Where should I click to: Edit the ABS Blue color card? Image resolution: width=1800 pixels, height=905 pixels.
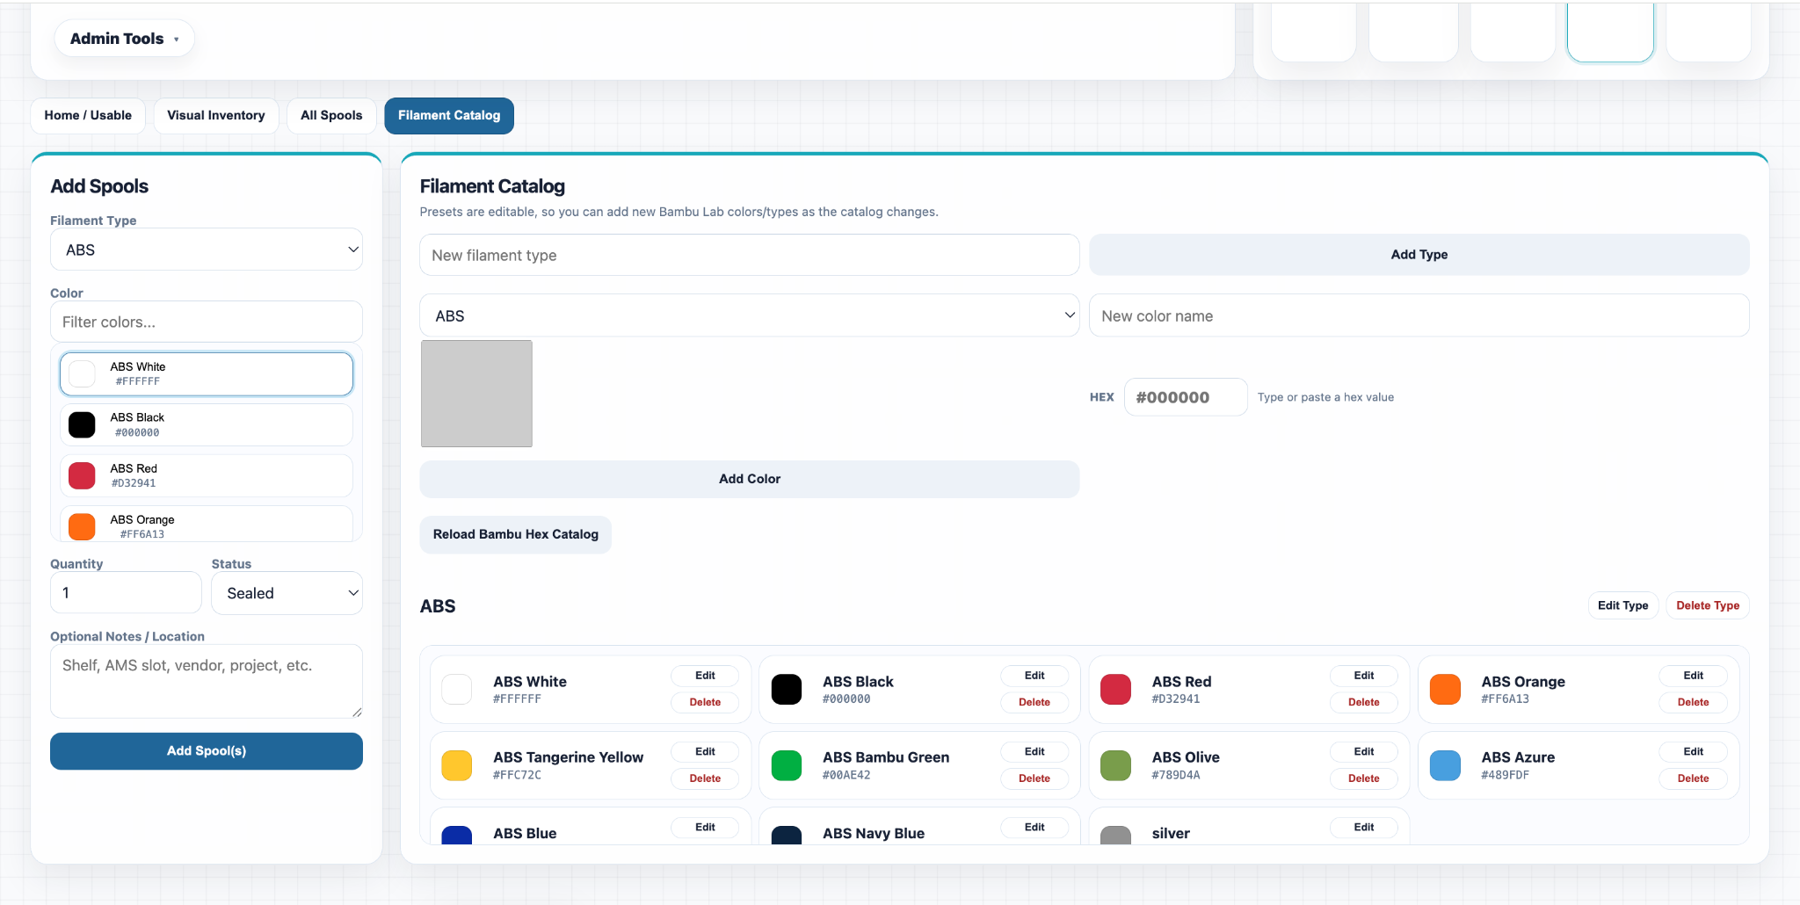point(705,828)
